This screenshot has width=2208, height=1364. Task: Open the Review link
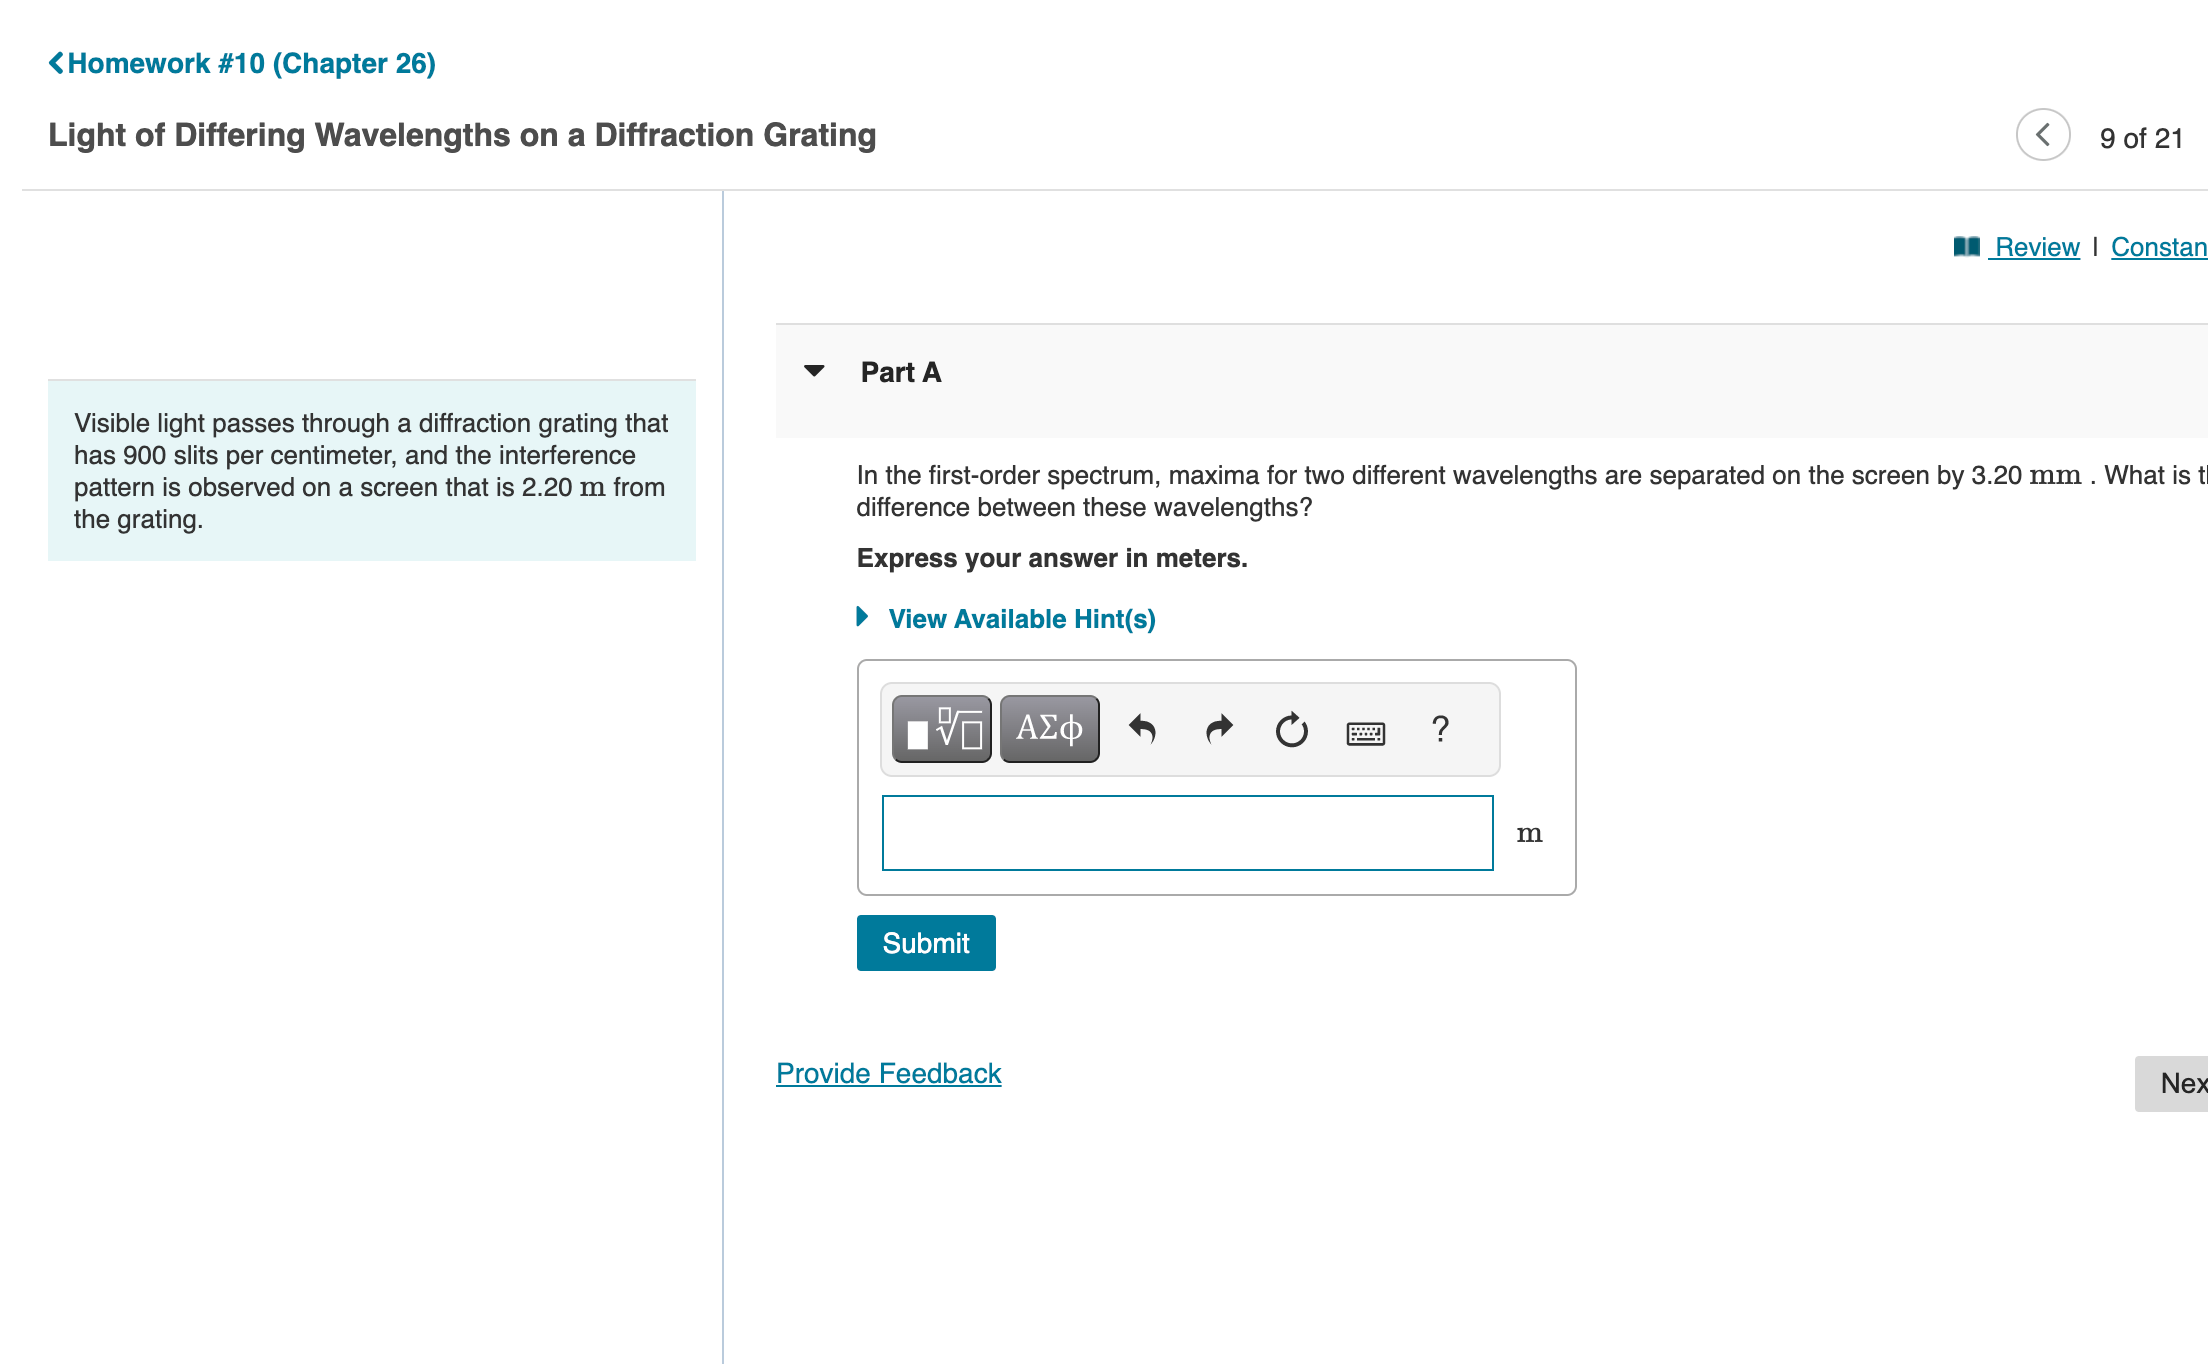coord(2036,247)
